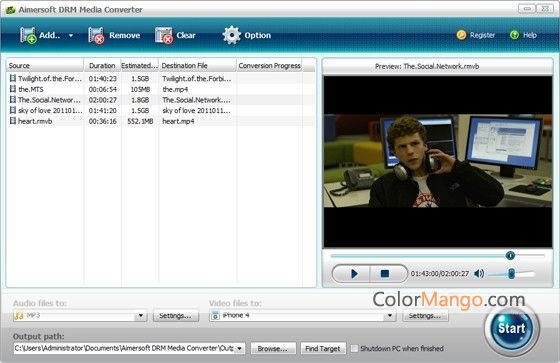Expand the Output path dropdown
This screenshot has height=363, width=560.
tap(240, 348)
